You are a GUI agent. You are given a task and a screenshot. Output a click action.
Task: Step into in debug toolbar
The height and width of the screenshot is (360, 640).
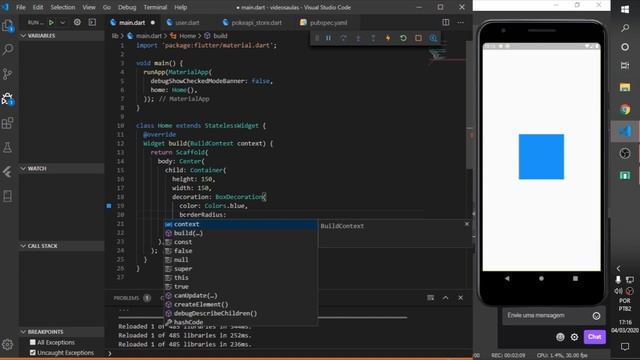[358, 38]
